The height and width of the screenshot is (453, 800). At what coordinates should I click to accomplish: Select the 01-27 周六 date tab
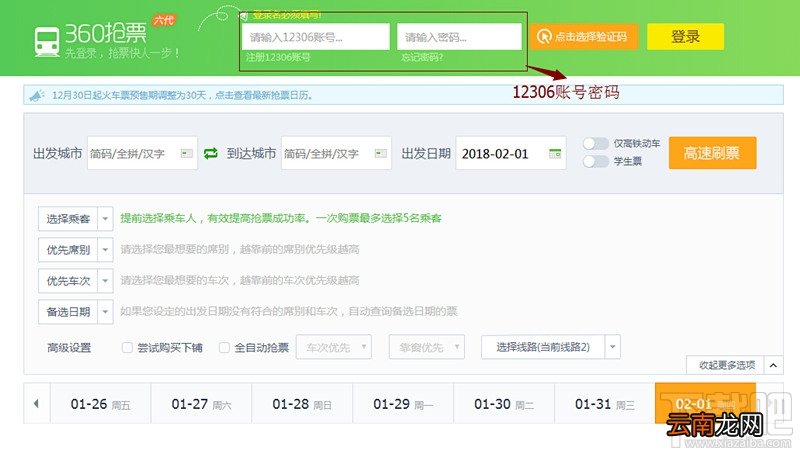pyautogui.click(x=202, y=404)
